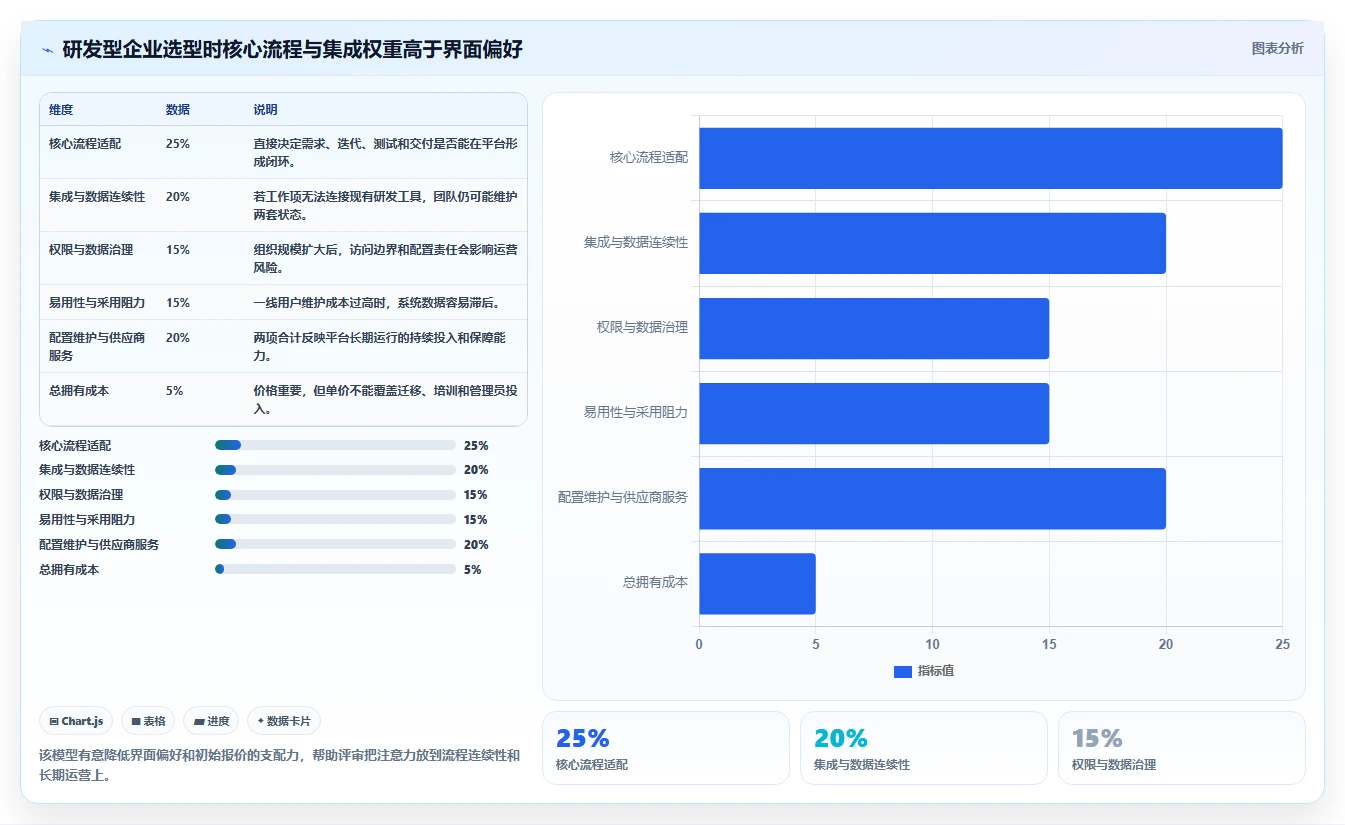The width and height of the screenshot is (1345, 825).
Task: Open the 15% 权限与数据治理 data card
Action: [x=1182, y=748]
